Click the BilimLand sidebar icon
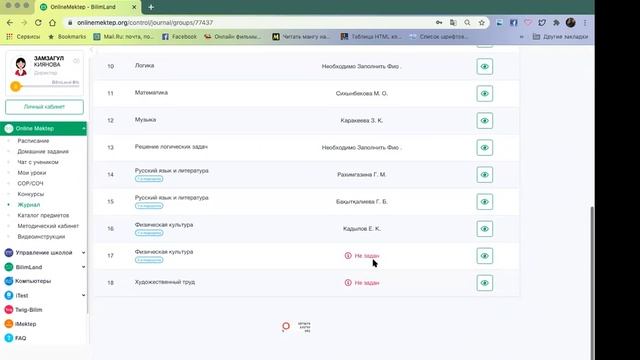Screen dimensions: 640x360 pos(9,267)
